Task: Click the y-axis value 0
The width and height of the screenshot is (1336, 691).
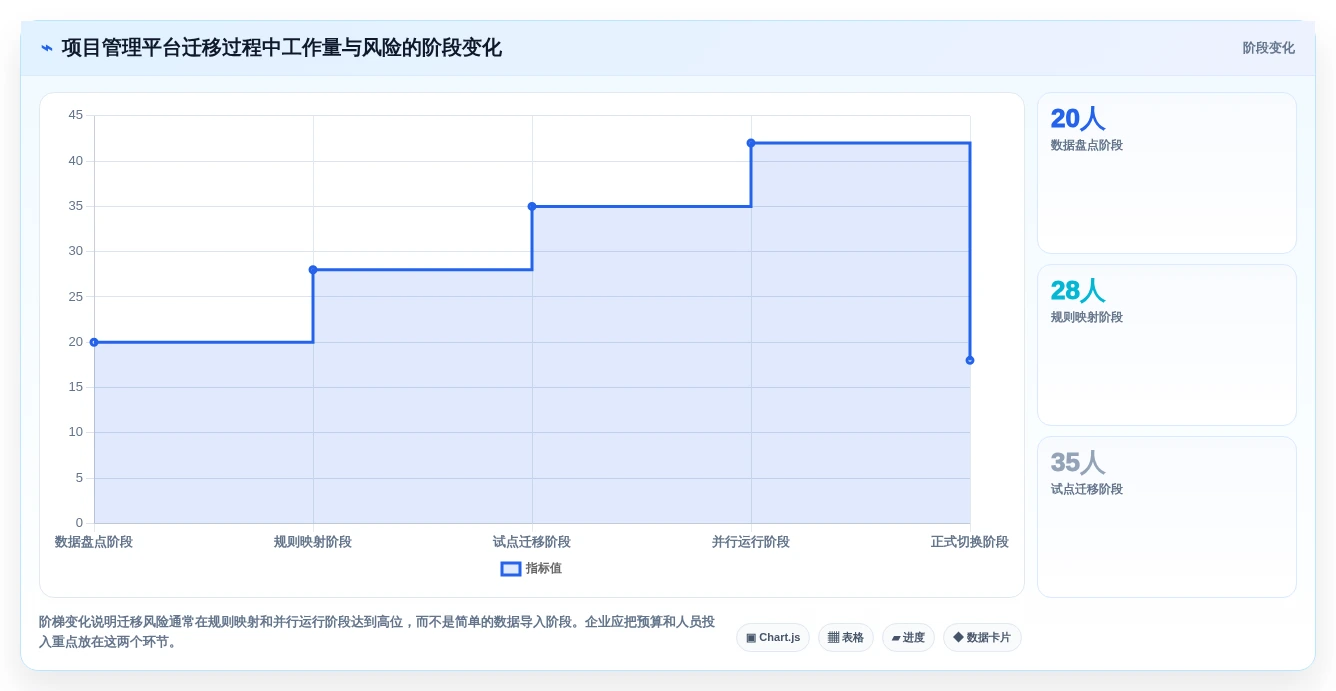Action: point(80,523)
